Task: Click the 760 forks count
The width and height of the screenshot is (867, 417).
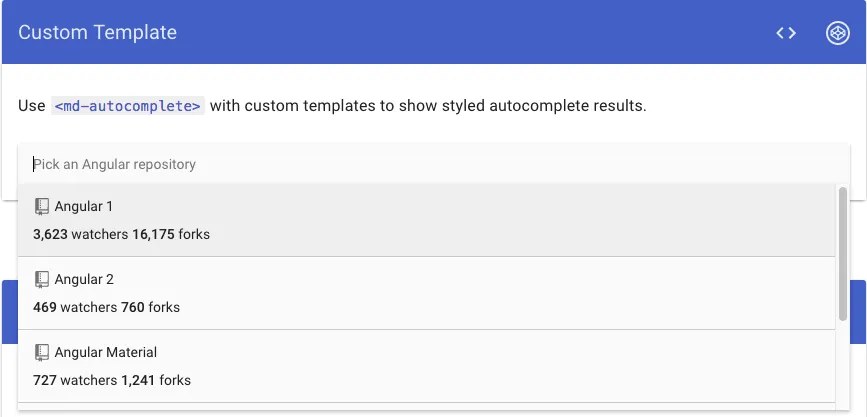Action: 133,308
